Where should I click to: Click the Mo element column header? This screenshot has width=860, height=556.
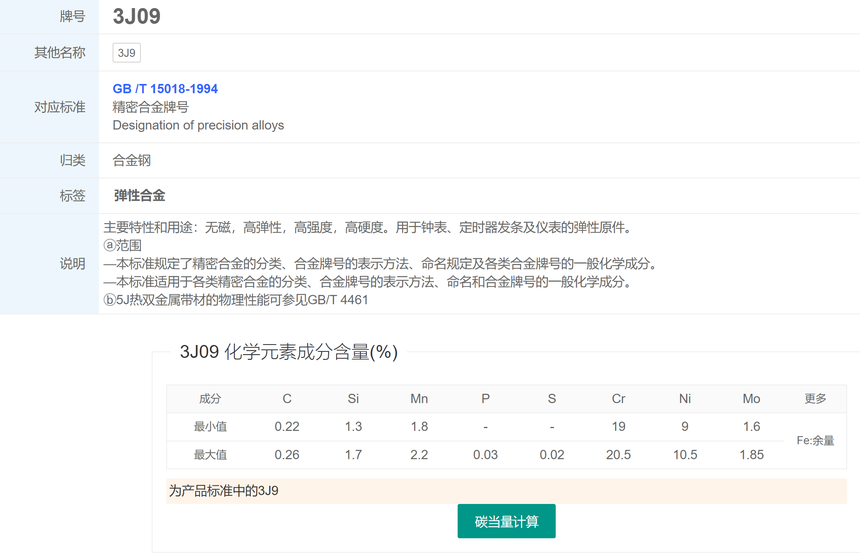coord(751,399)
